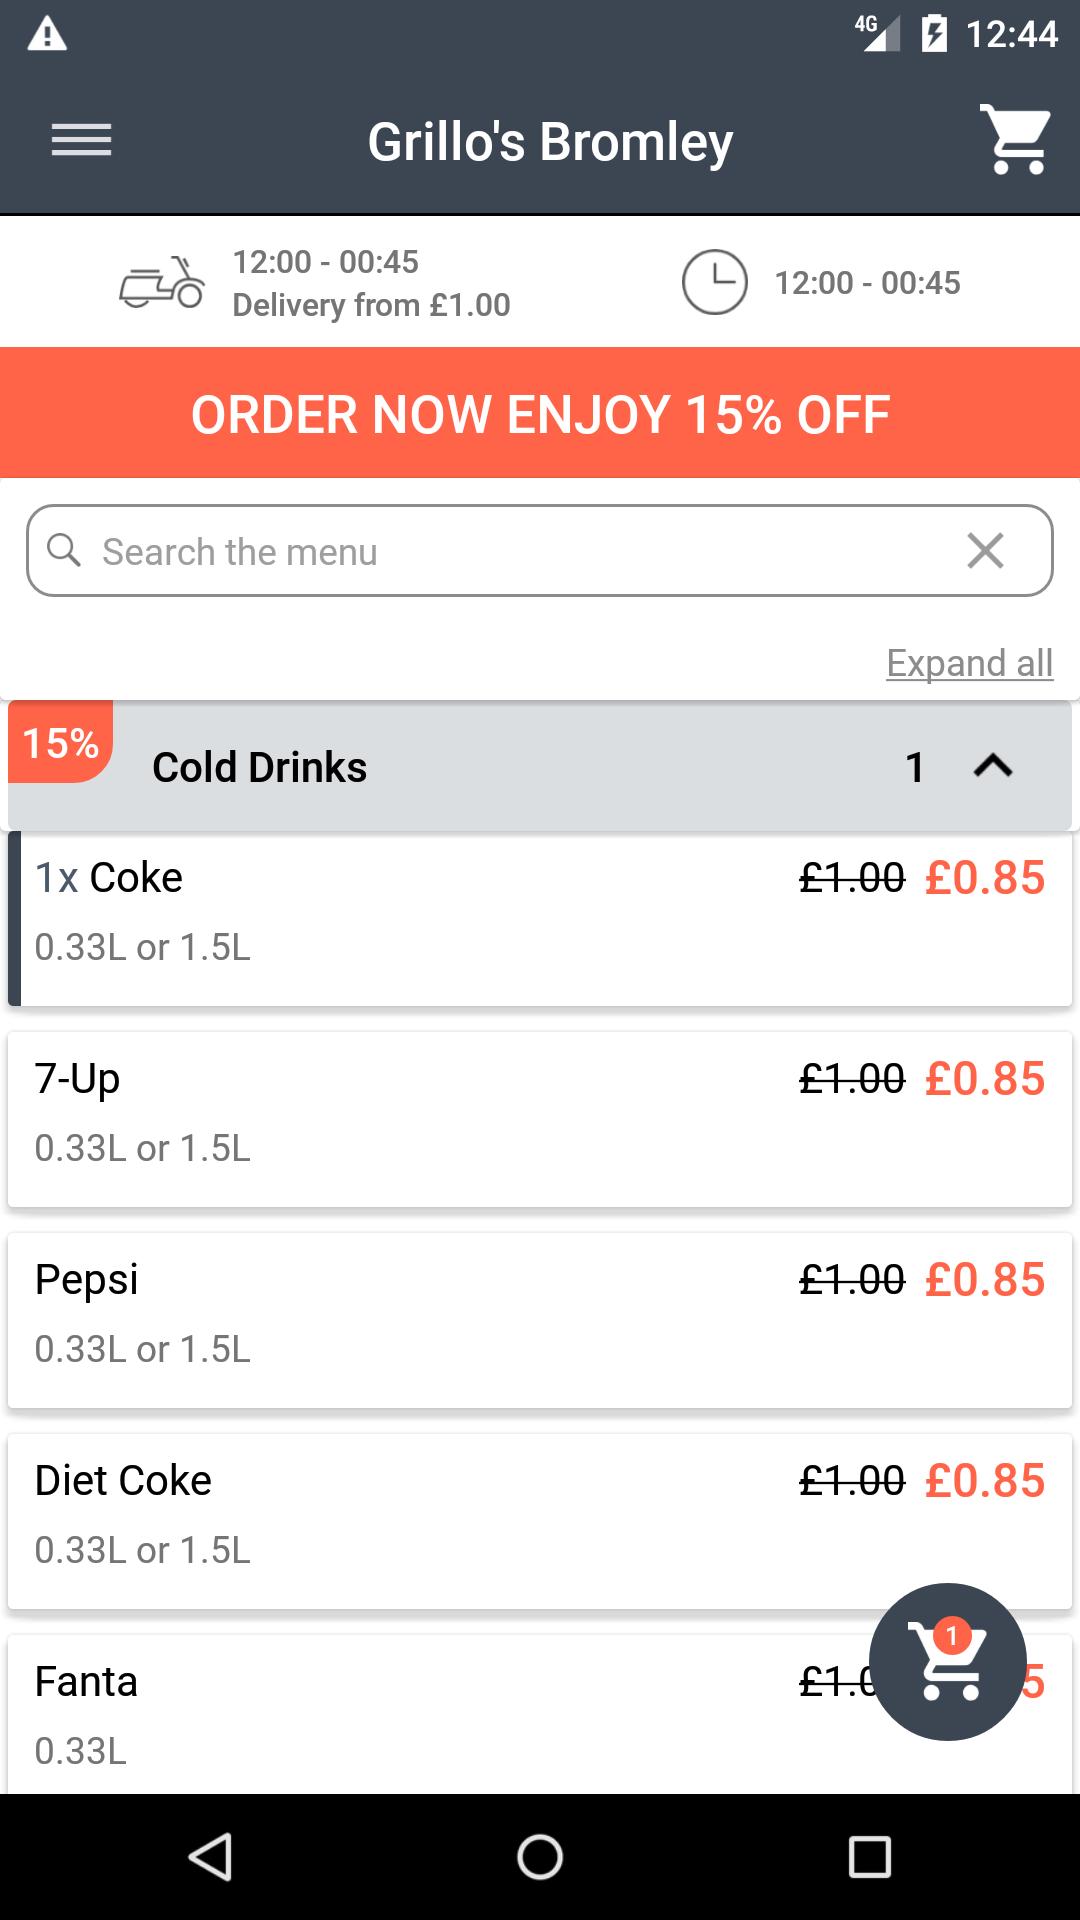The width and height of the screenshot is (1080, 1920).
Task: Click the Expand all link
Action: (969, 663)
